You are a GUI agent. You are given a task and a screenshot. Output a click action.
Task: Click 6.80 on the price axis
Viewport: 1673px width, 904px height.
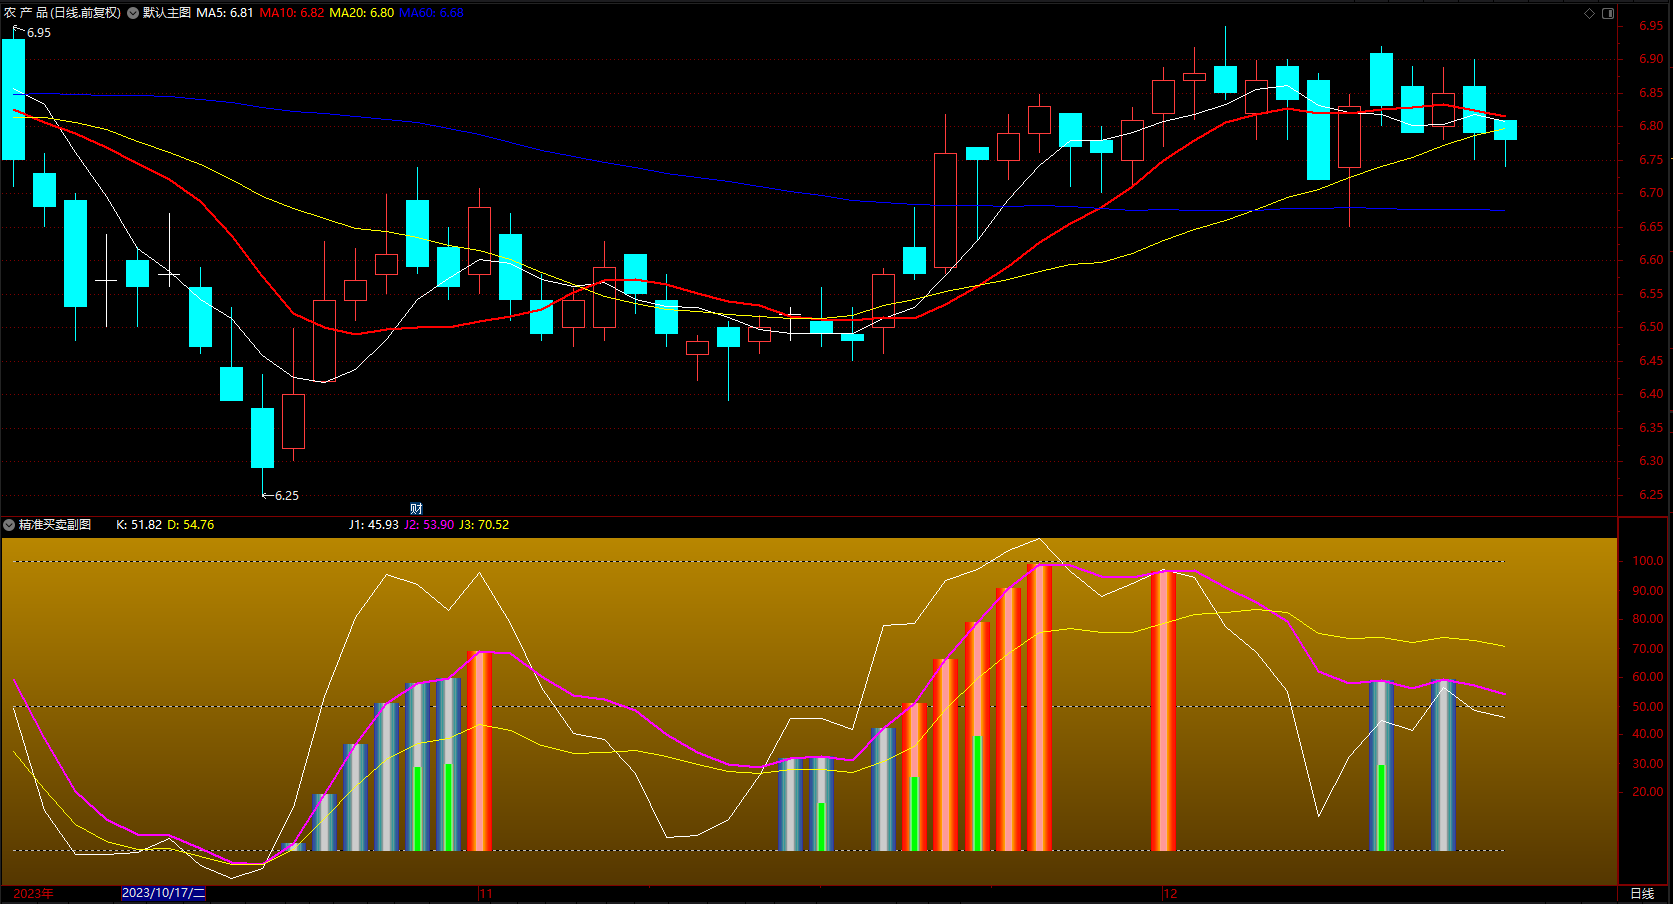(x=1651, y=126)
